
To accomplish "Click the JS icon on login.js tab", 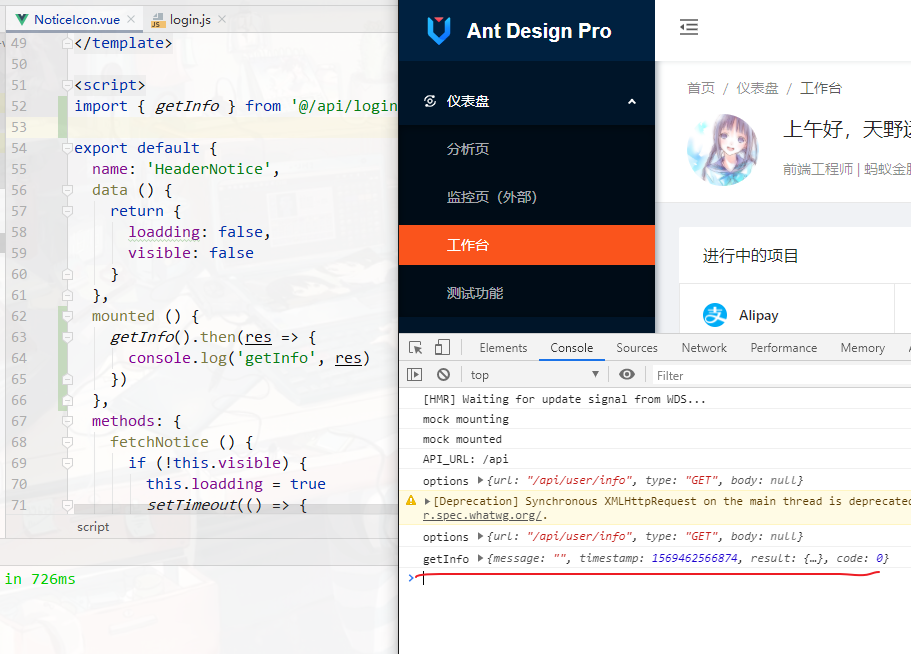I will pyautogui.click(x=157, y=18).
